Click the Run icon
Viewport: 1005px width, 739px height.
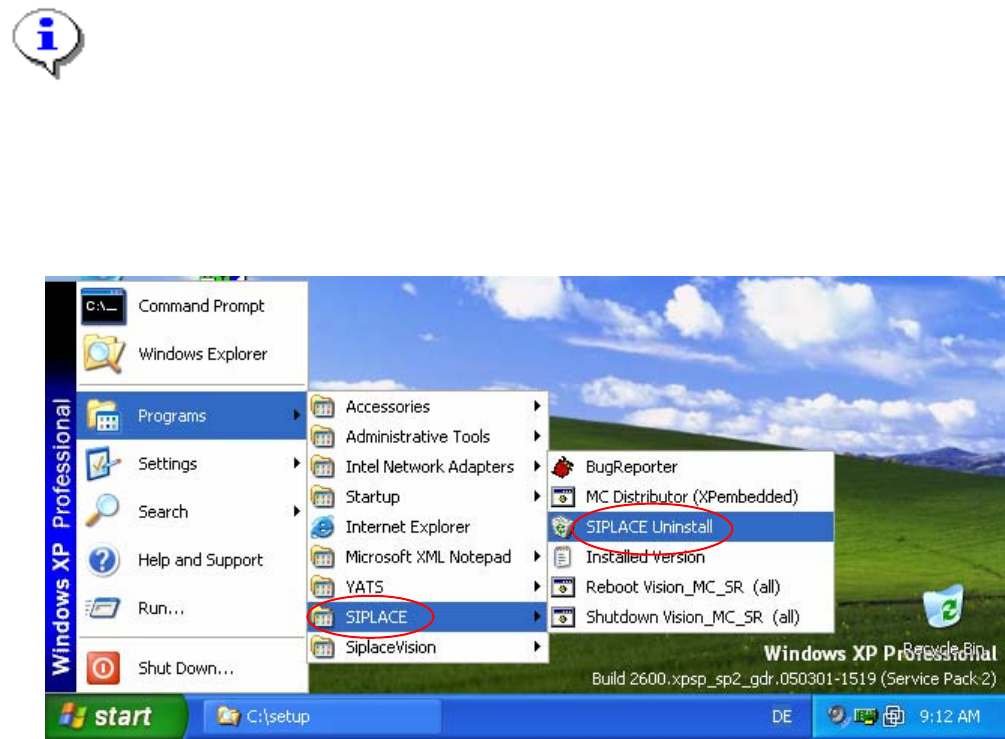[103, 607]
